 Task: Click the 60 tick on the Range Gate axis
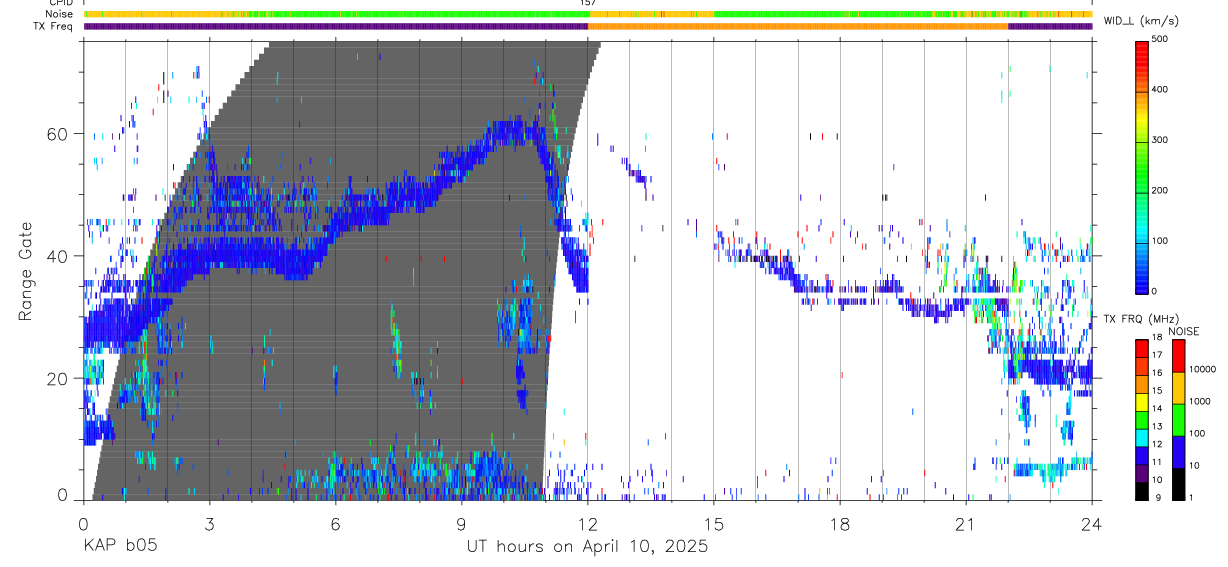tap(58, 134)
